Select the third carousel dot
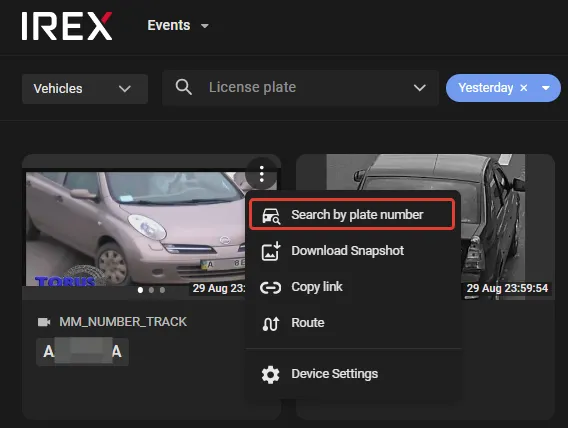The image size is (568, 428). click(162, 290)
